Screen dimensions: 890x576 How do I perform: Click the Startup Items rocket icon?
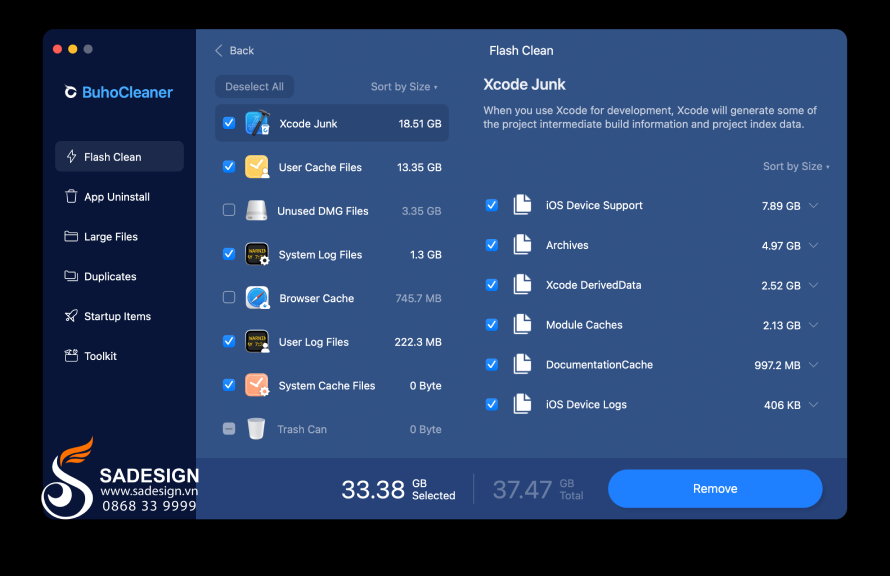tap(71, 316)
